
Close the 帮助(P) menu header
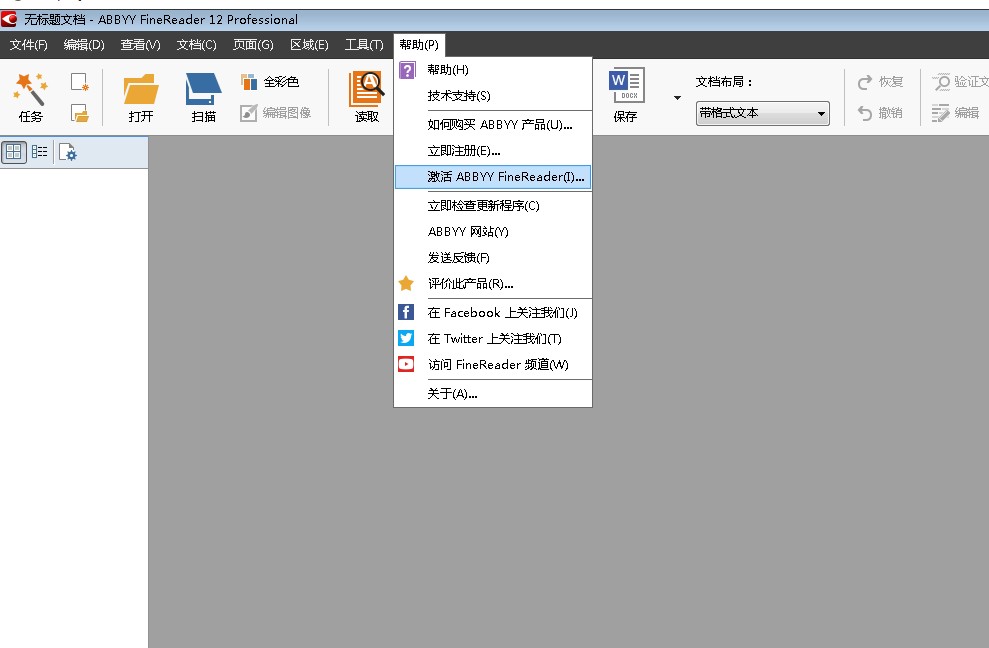click(x=419, y=45)
